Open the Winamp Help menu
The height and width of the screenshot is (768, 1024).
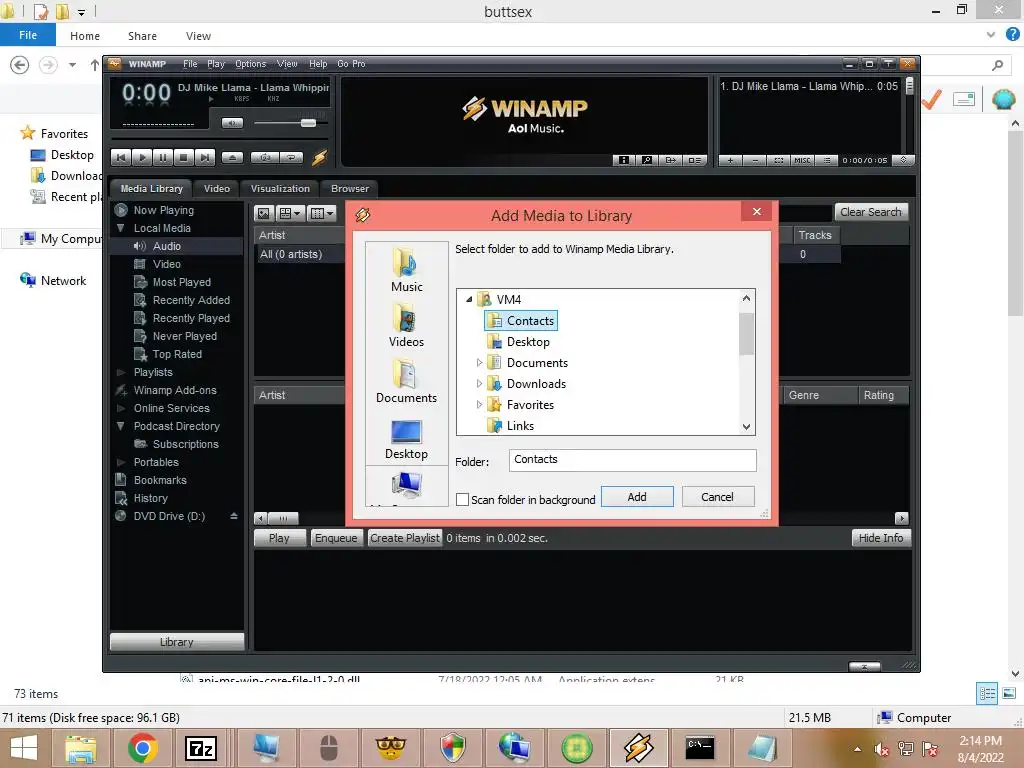click(x=318, y=63)
